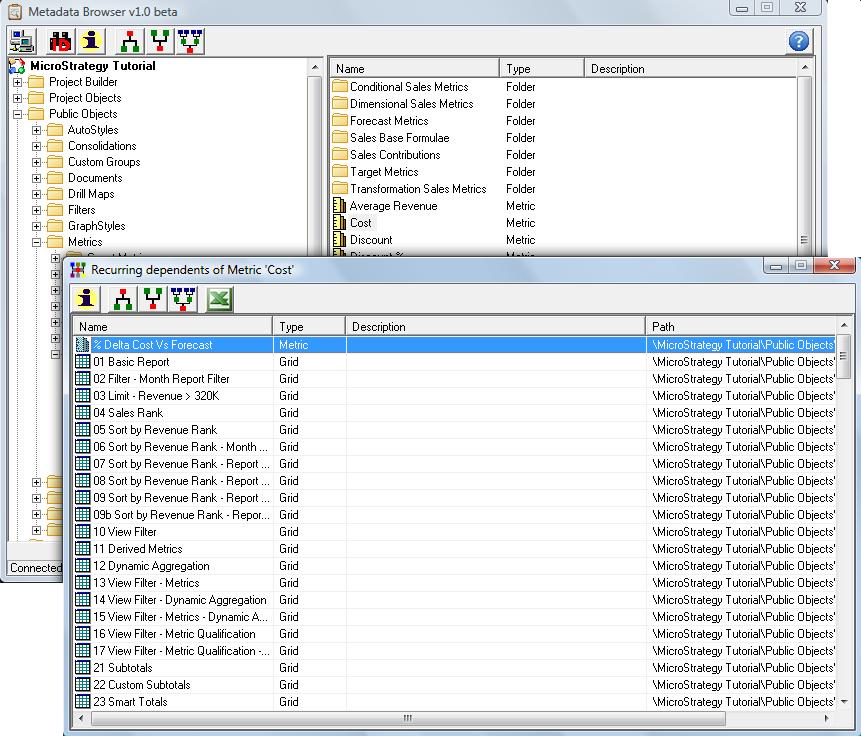The height and width of the screenshot is (736, 861).
Task: Expand the AutoStyles folder node
Action: 36,130
